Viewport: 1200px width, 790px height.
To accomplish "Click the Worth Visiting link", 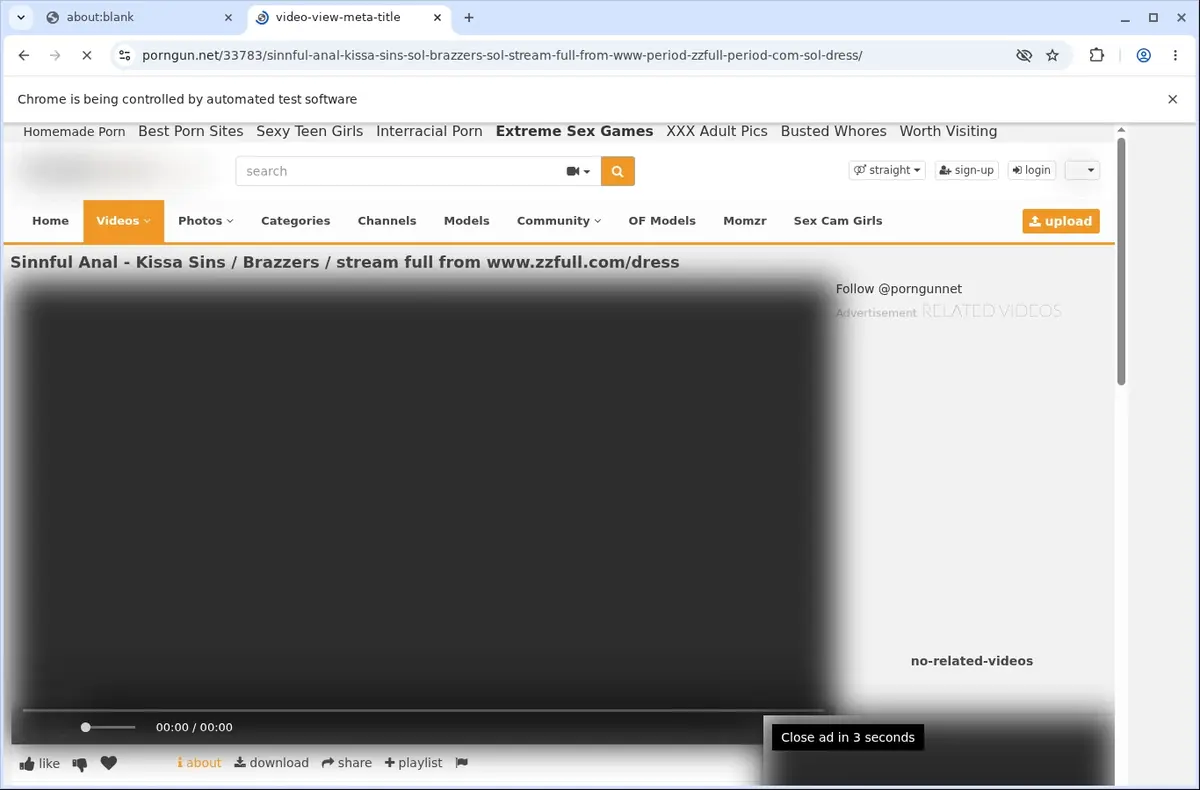I will tap(948, 131).
